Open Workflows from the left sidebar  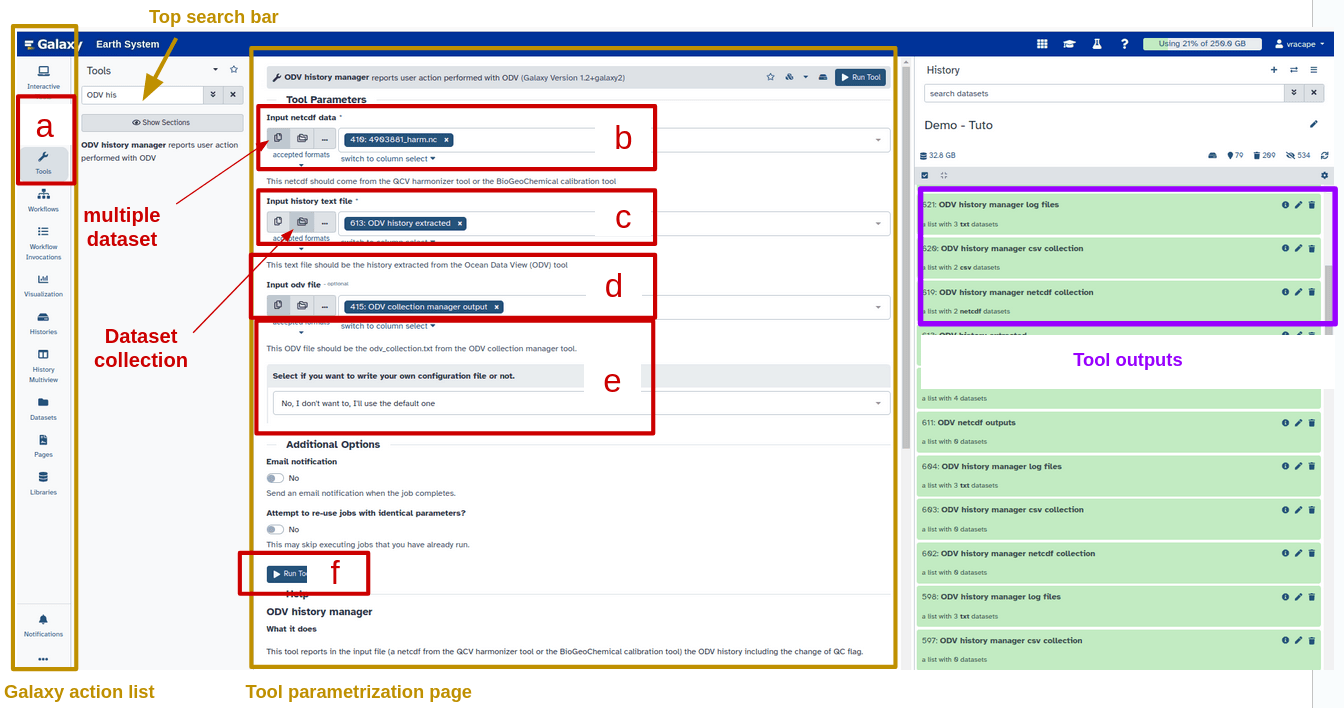tap(43, 200)
